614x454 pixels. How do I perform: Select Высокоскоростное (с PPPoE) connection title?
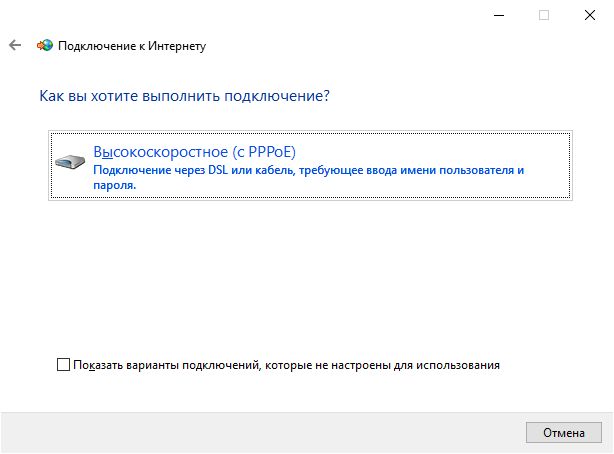coord(194,151)
